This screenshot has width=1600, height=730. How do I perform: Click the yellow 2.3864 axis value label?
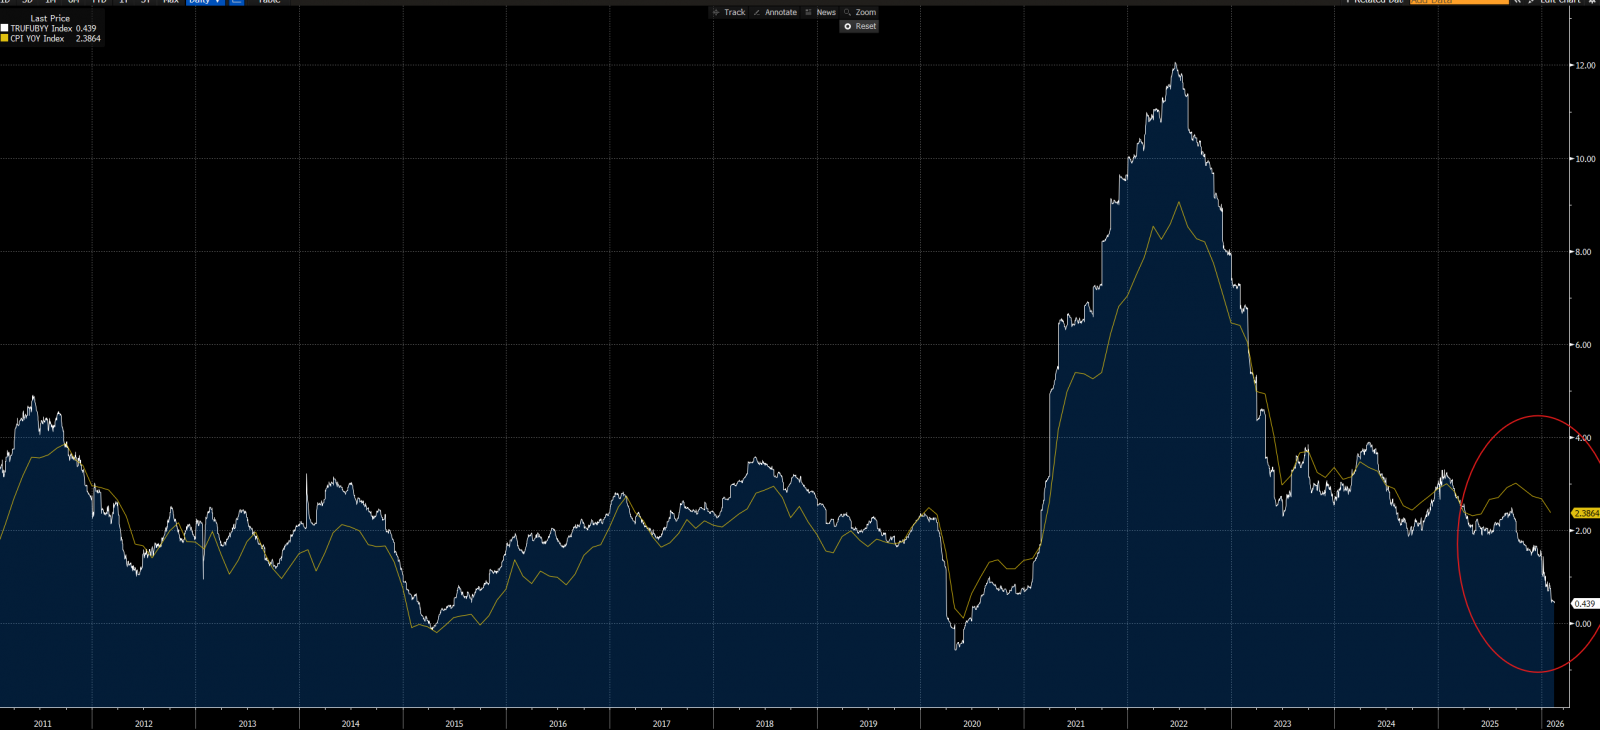(1586, 513)
